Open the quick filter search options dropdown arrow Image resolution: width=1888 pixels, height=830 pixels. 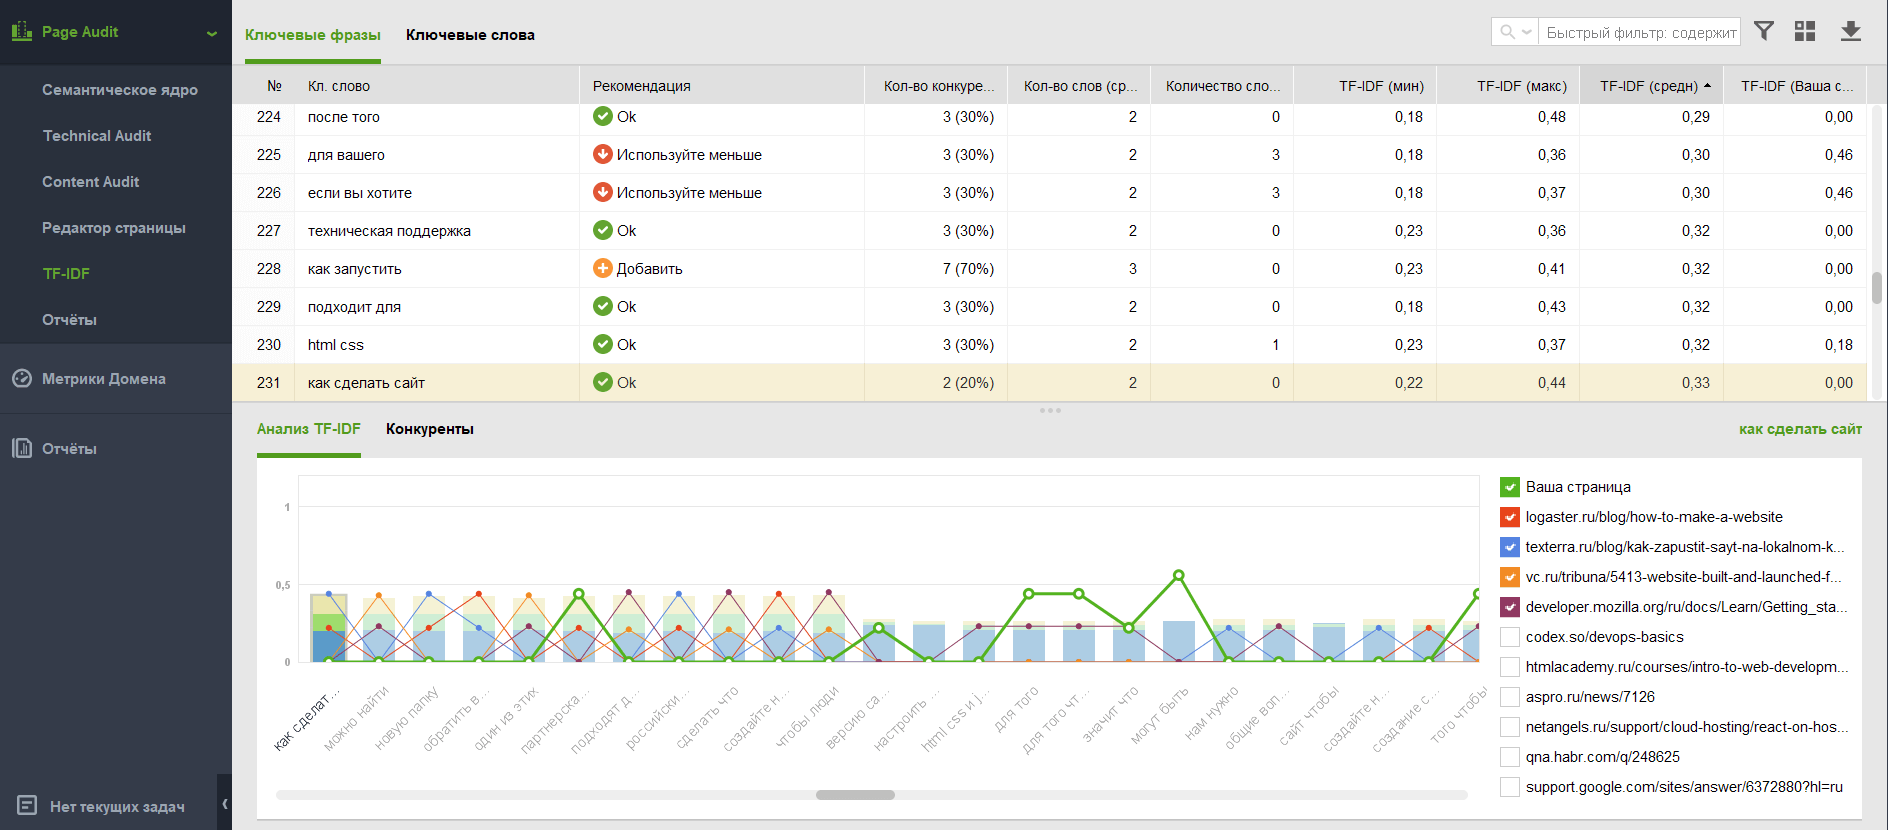1527,32
